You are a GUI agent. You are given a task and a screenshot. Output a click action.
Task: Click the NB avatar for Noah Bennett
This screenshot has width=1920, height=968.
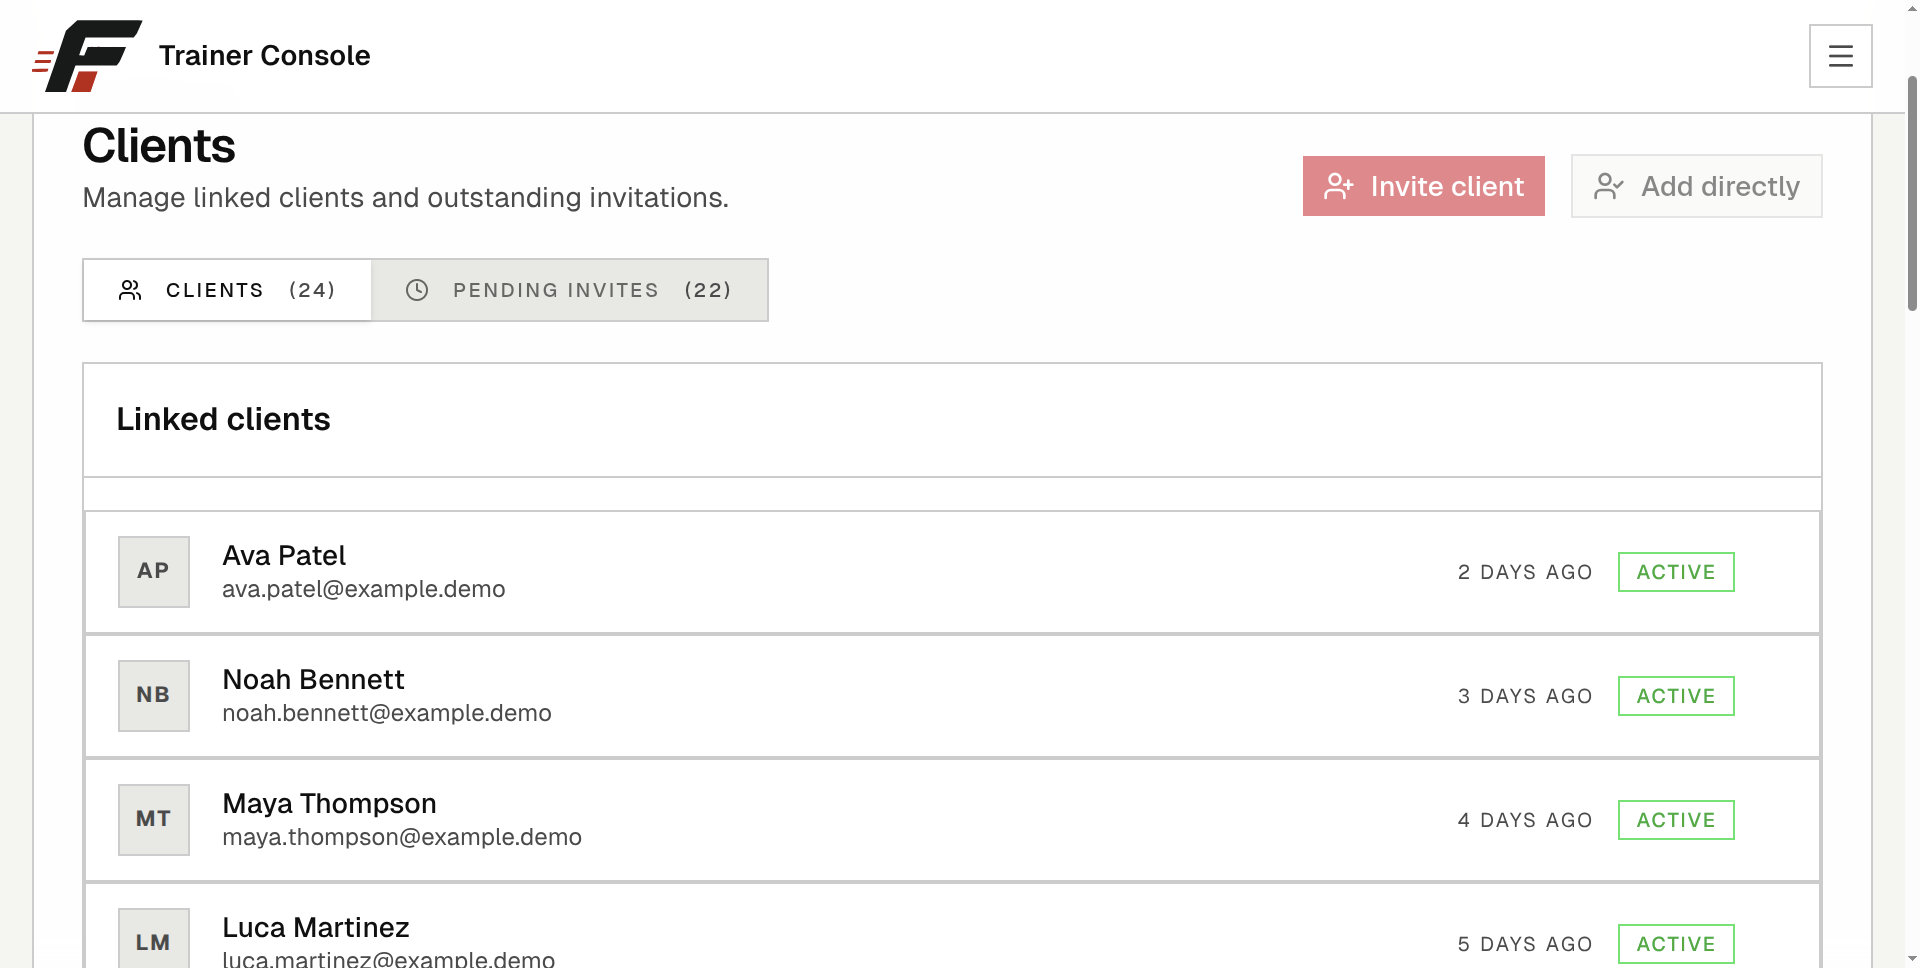pyautogui.click(x=154, y=696)
